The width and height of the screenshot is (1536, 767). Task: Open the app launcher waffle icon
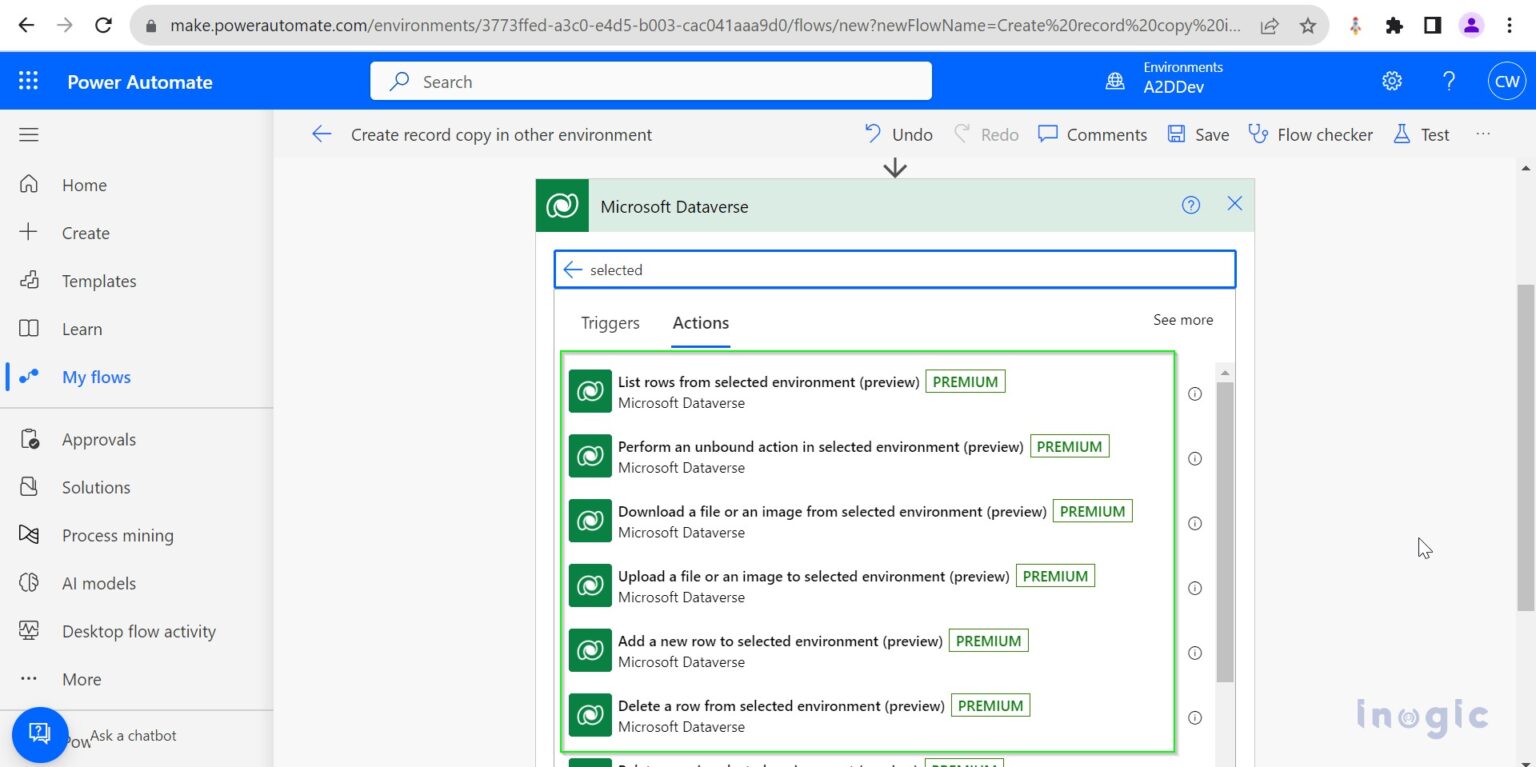coord(28,81)
